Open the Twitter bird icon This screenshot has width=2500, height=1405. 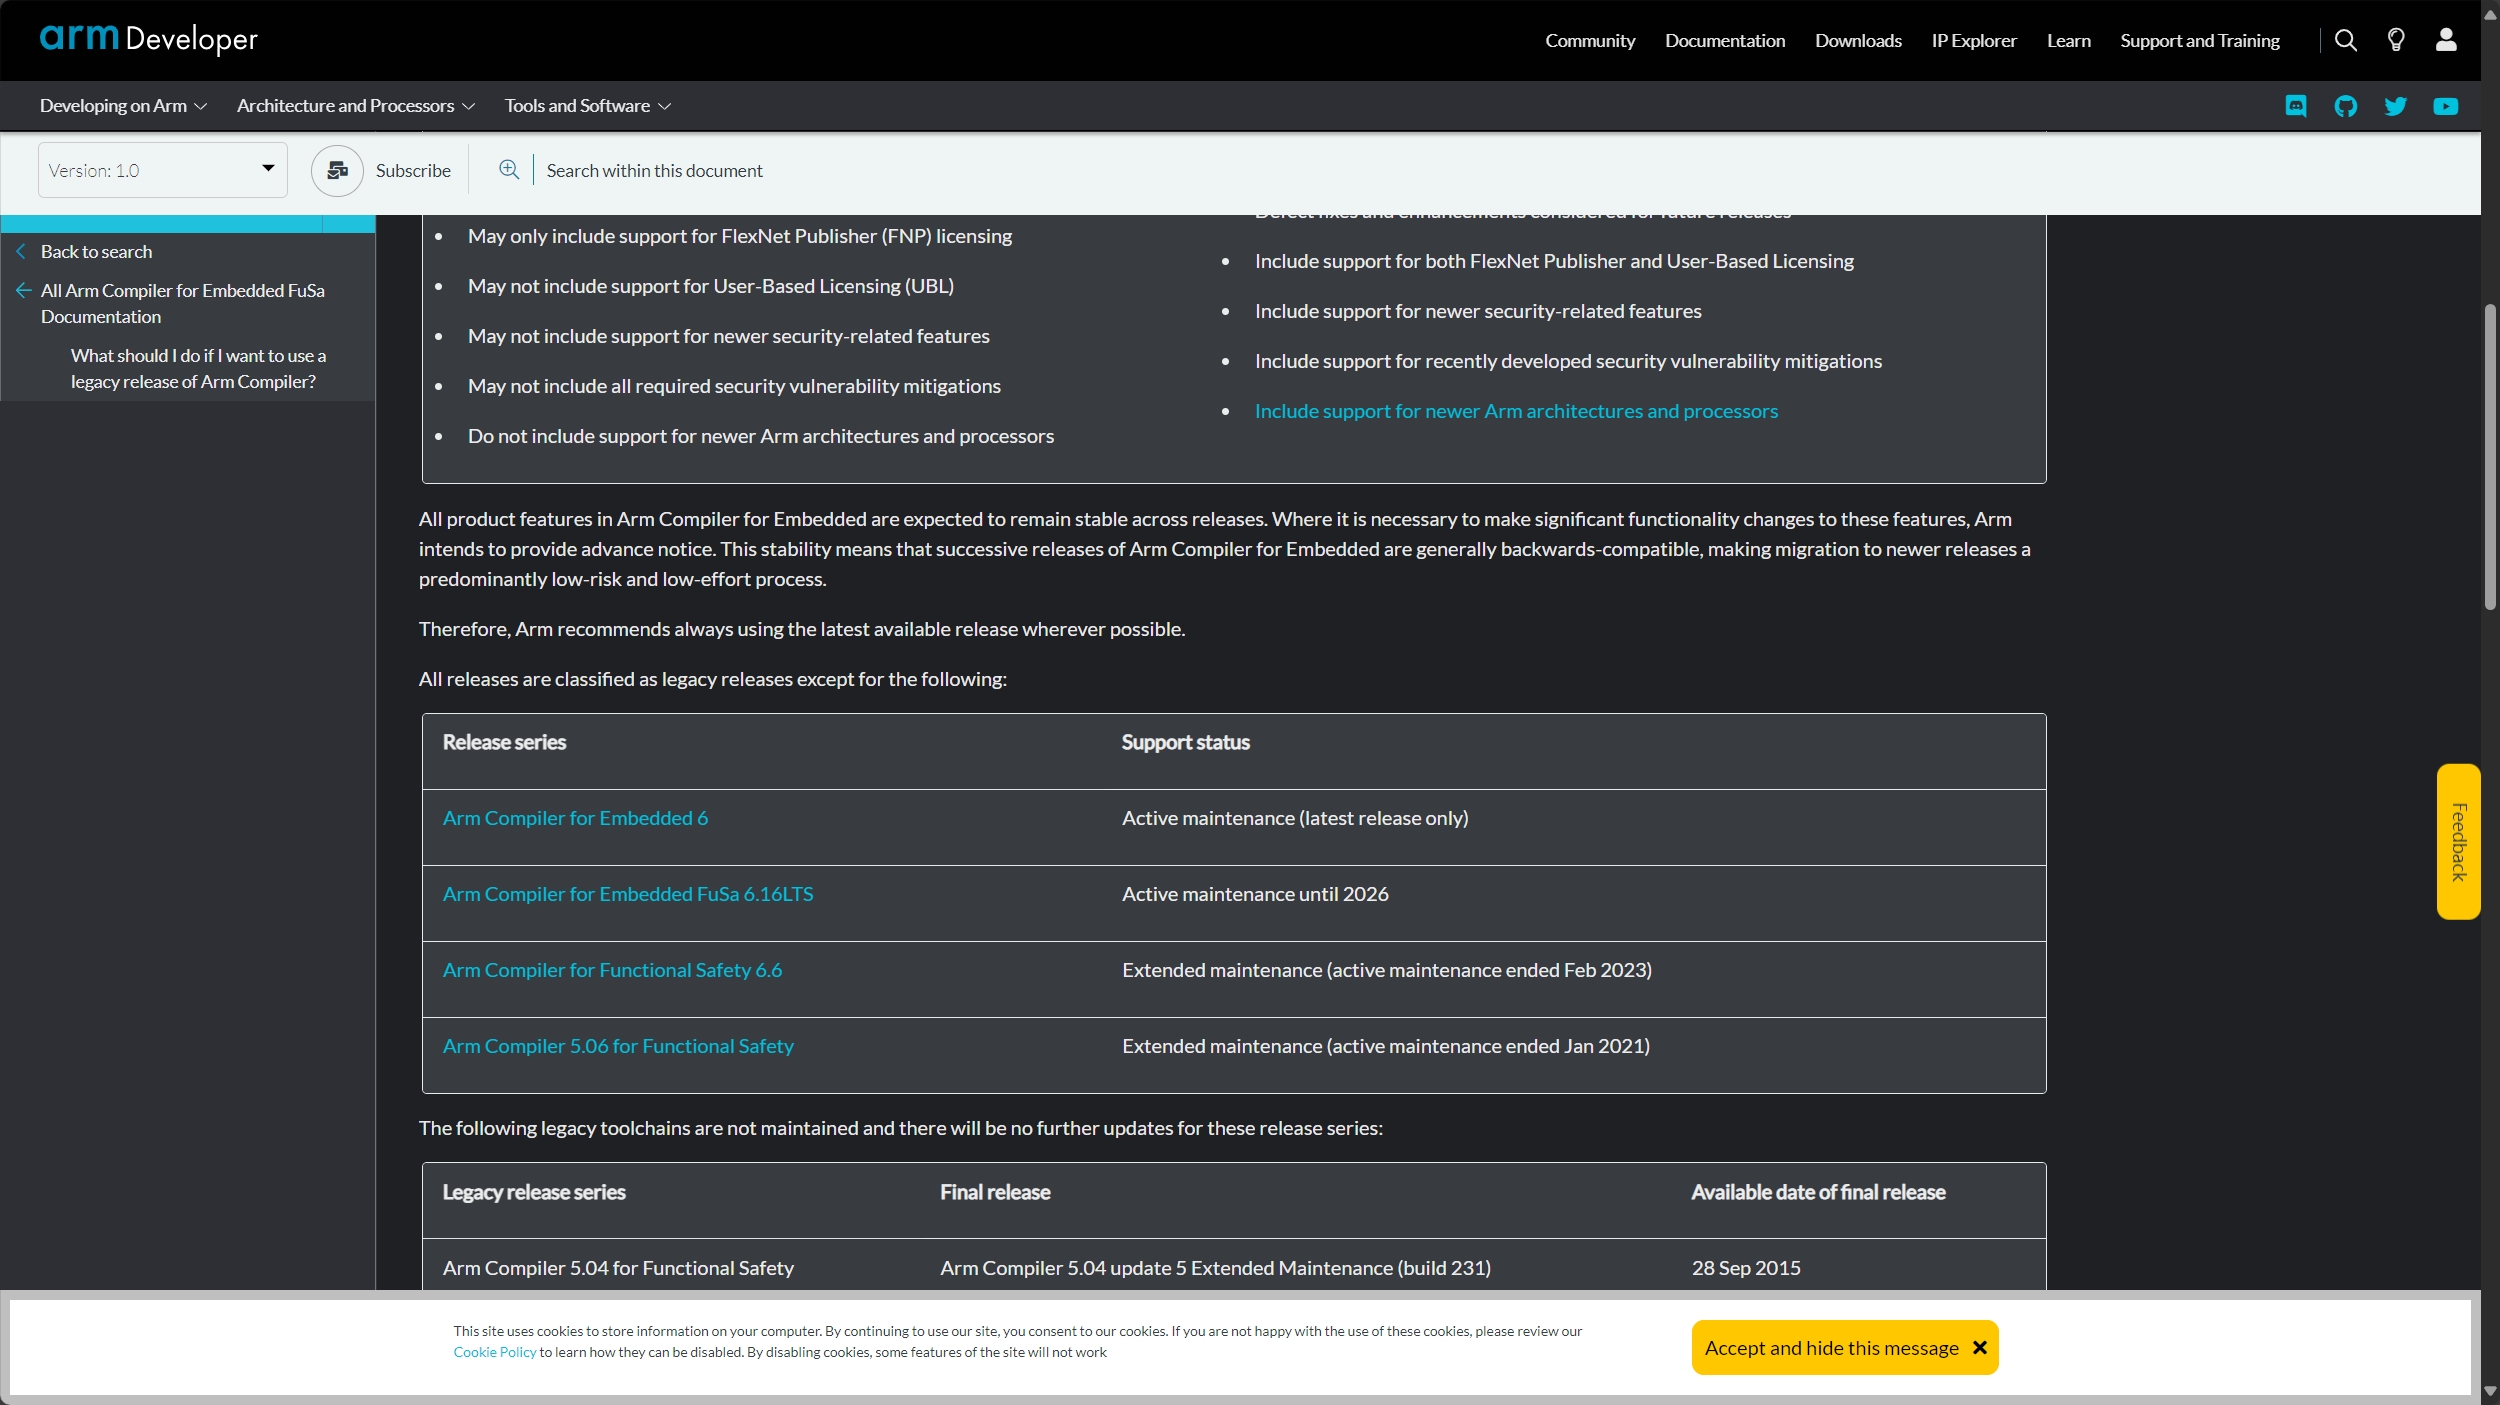(2395, 106)
